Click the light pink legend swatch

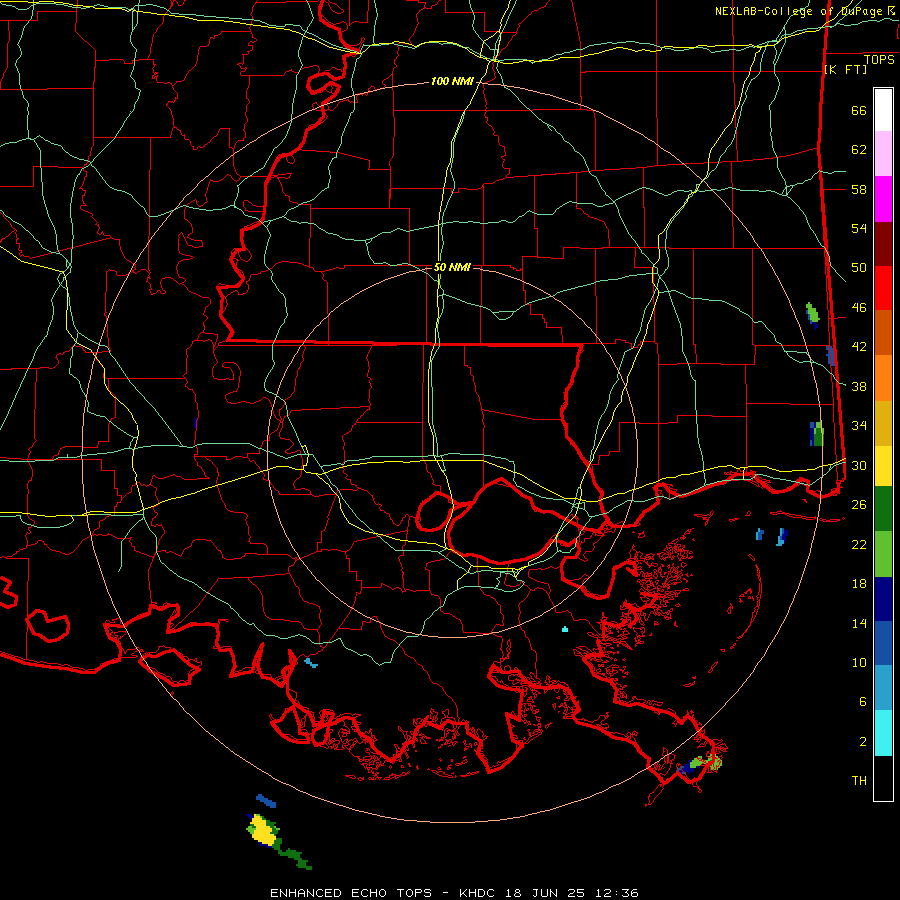tap(883, 154)
